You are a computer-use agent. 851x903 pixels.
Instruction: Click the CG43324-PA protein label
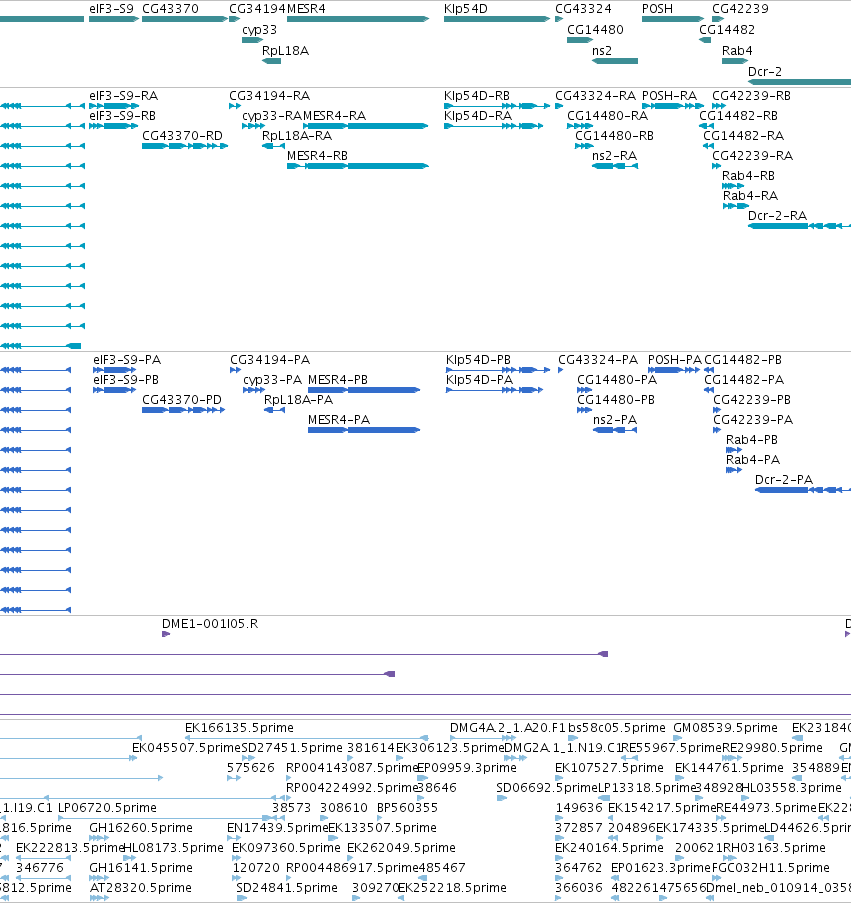[598, 360]
